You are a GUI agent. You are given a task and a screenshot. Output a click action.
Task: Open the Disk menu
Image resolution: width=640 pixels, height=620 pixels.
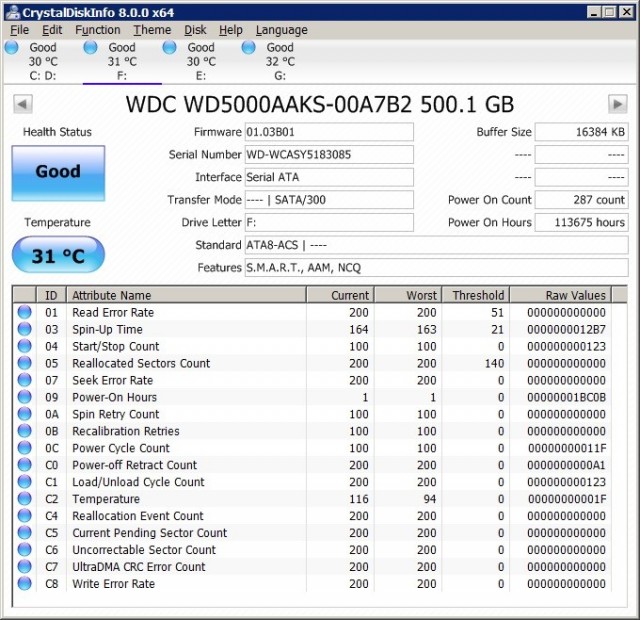point(195,30)
